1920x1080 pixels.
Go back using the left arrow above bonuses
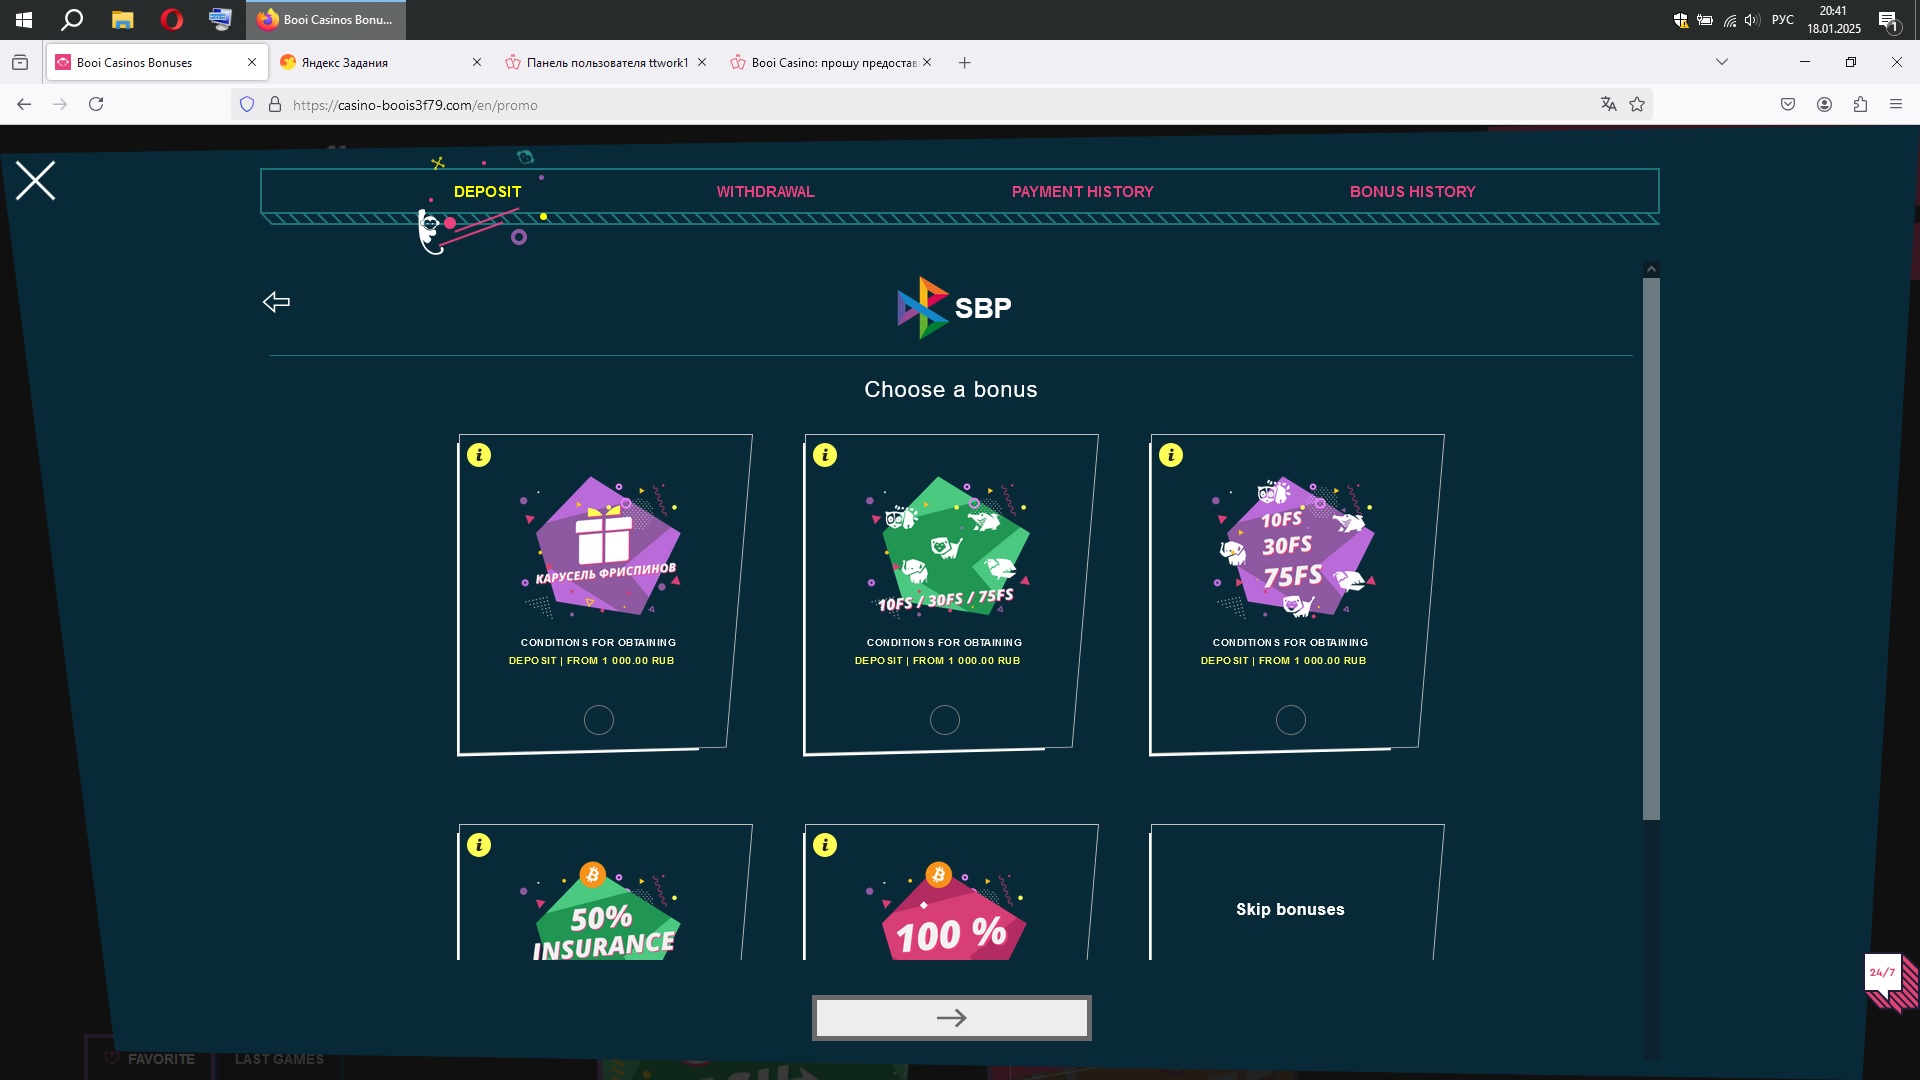point(276,302)
